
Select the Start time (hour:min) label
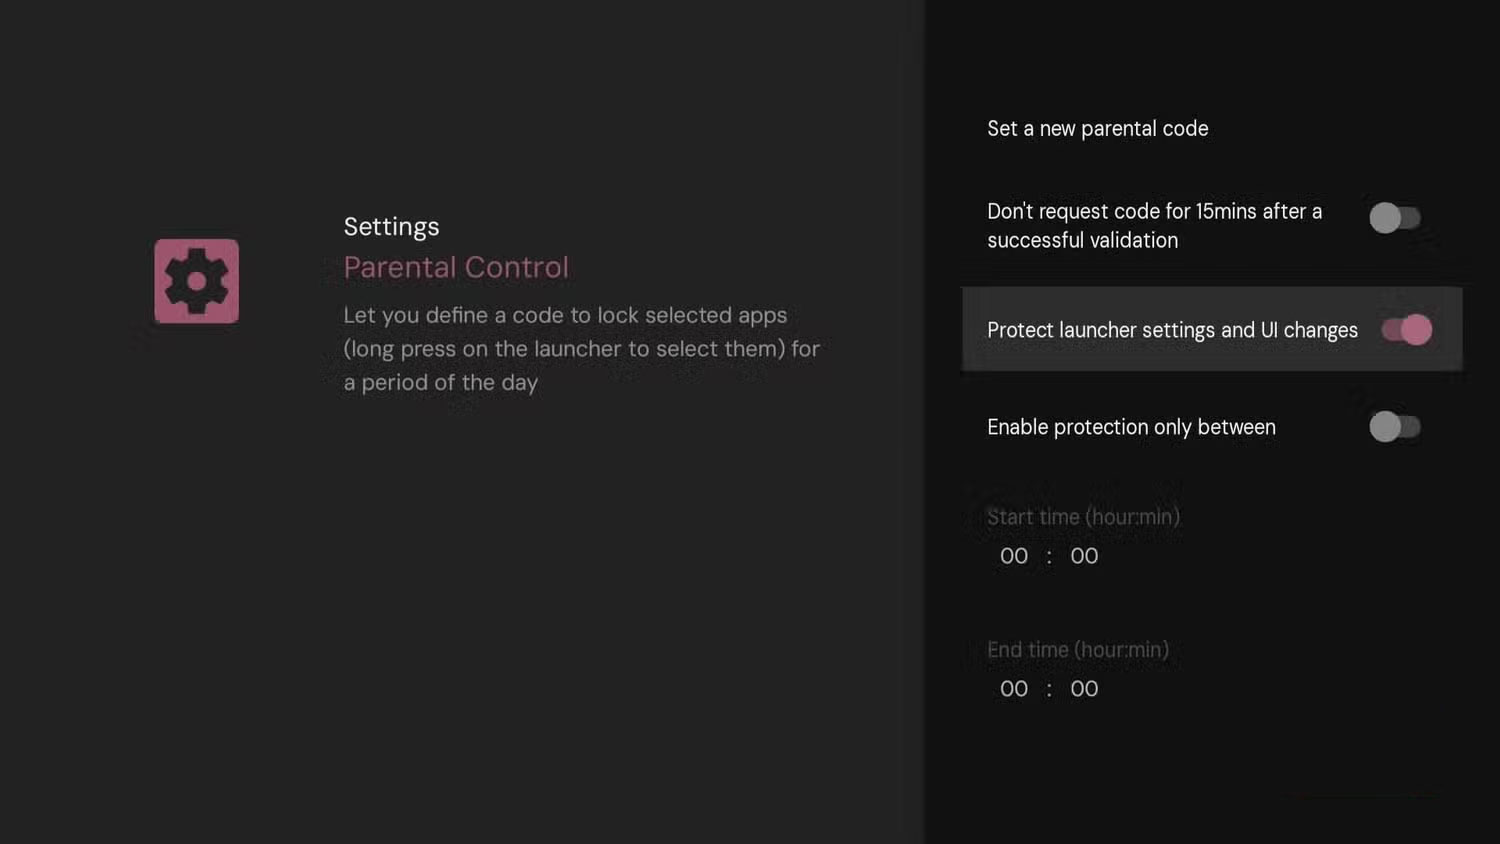(1083, 517)
